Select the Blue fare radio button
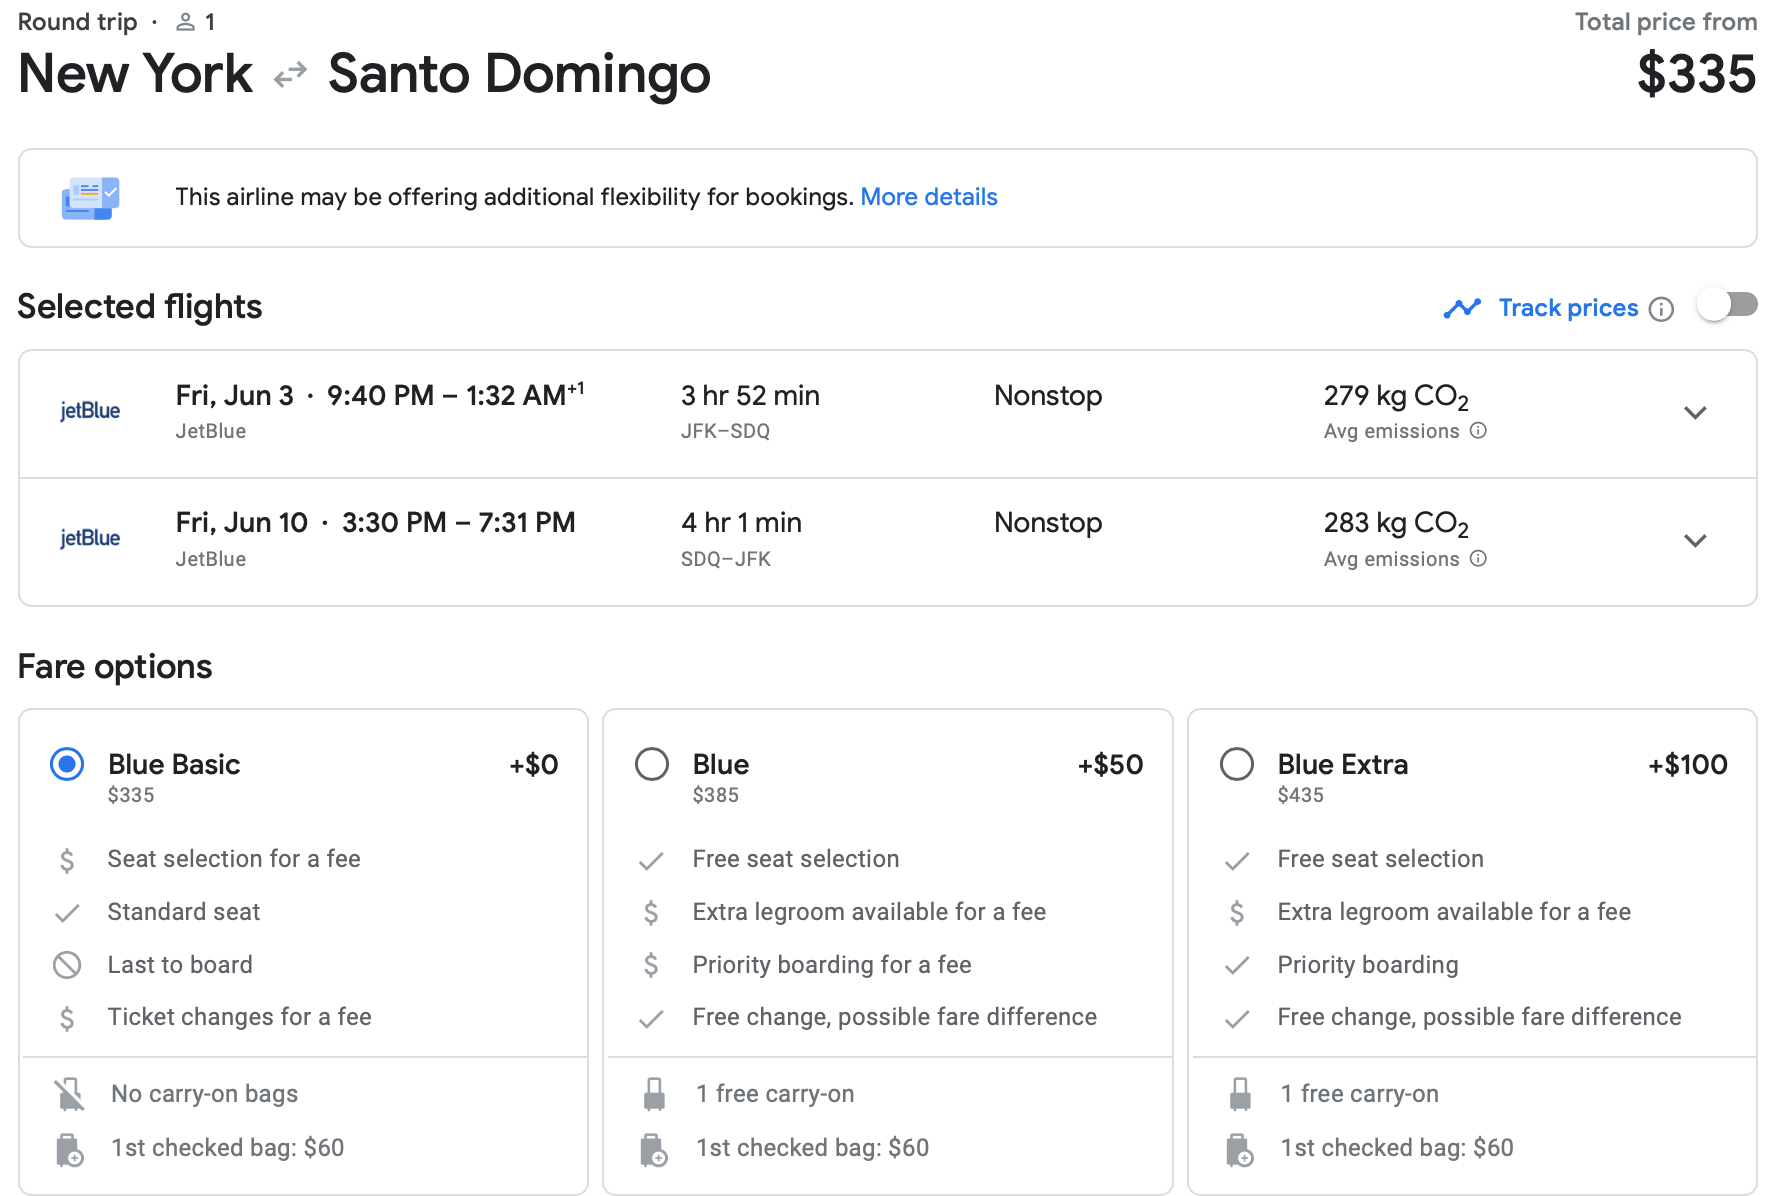 (652, 765)
